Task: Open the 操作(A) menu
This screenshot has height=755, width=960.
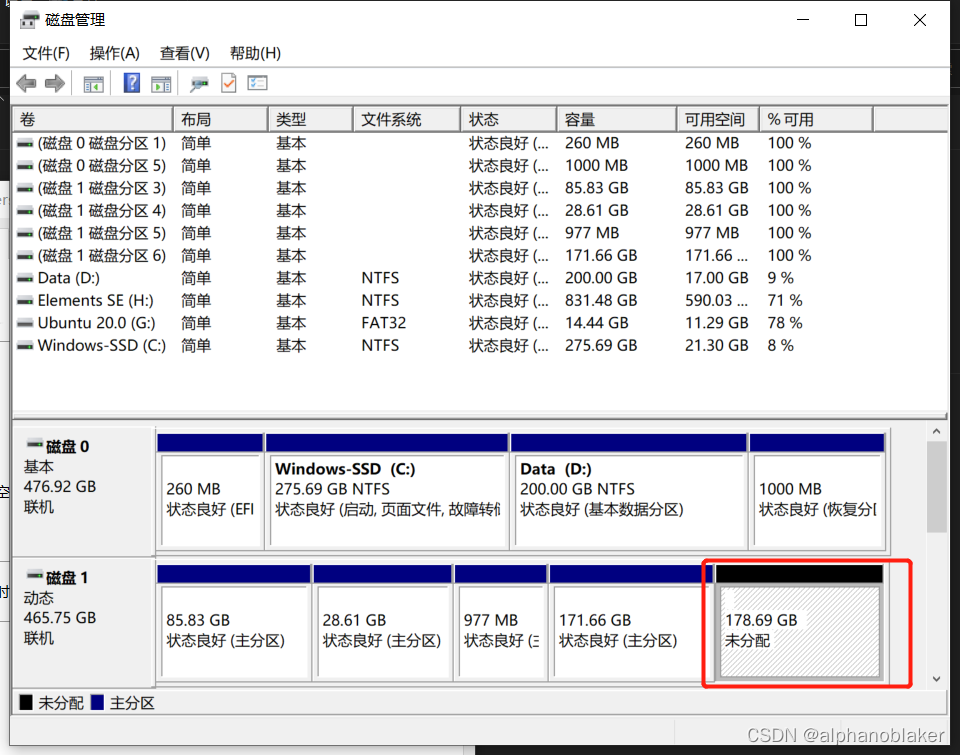Action: (x=114, y=53)
